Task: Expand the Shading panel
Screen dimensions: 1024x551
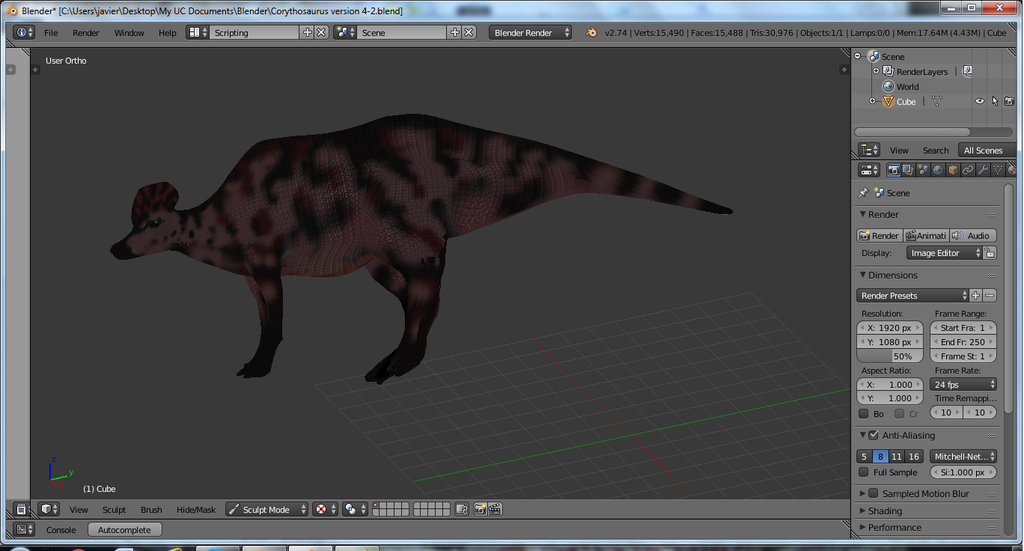Action: pos(884,511)
